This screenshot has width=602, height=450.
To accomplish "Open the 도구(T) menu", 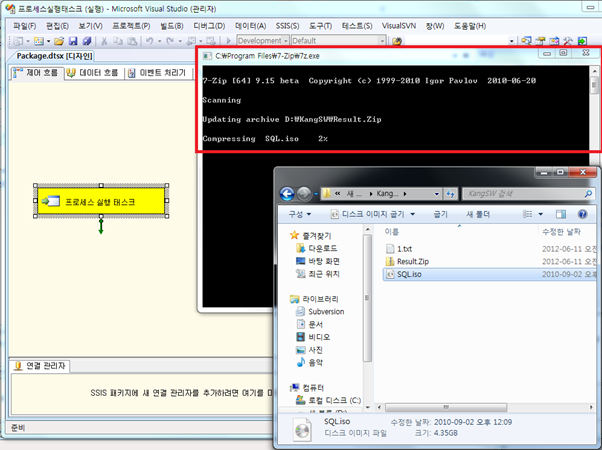I will tap(320, 26).
